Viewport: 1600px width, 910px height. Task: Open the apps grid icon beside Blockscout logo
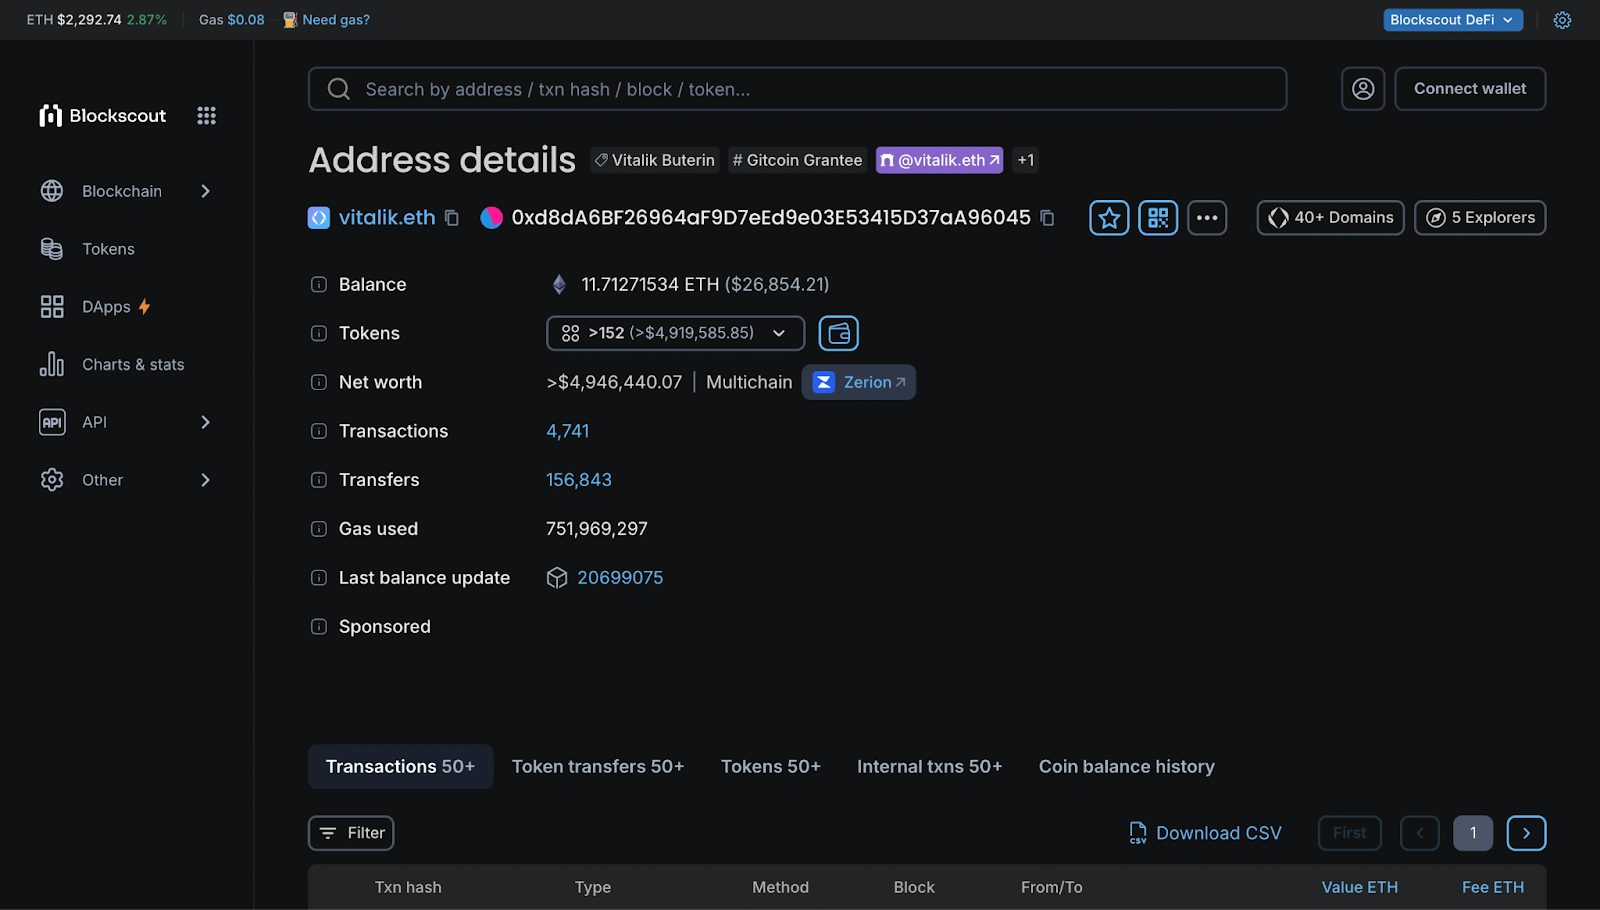coord(206,116)
